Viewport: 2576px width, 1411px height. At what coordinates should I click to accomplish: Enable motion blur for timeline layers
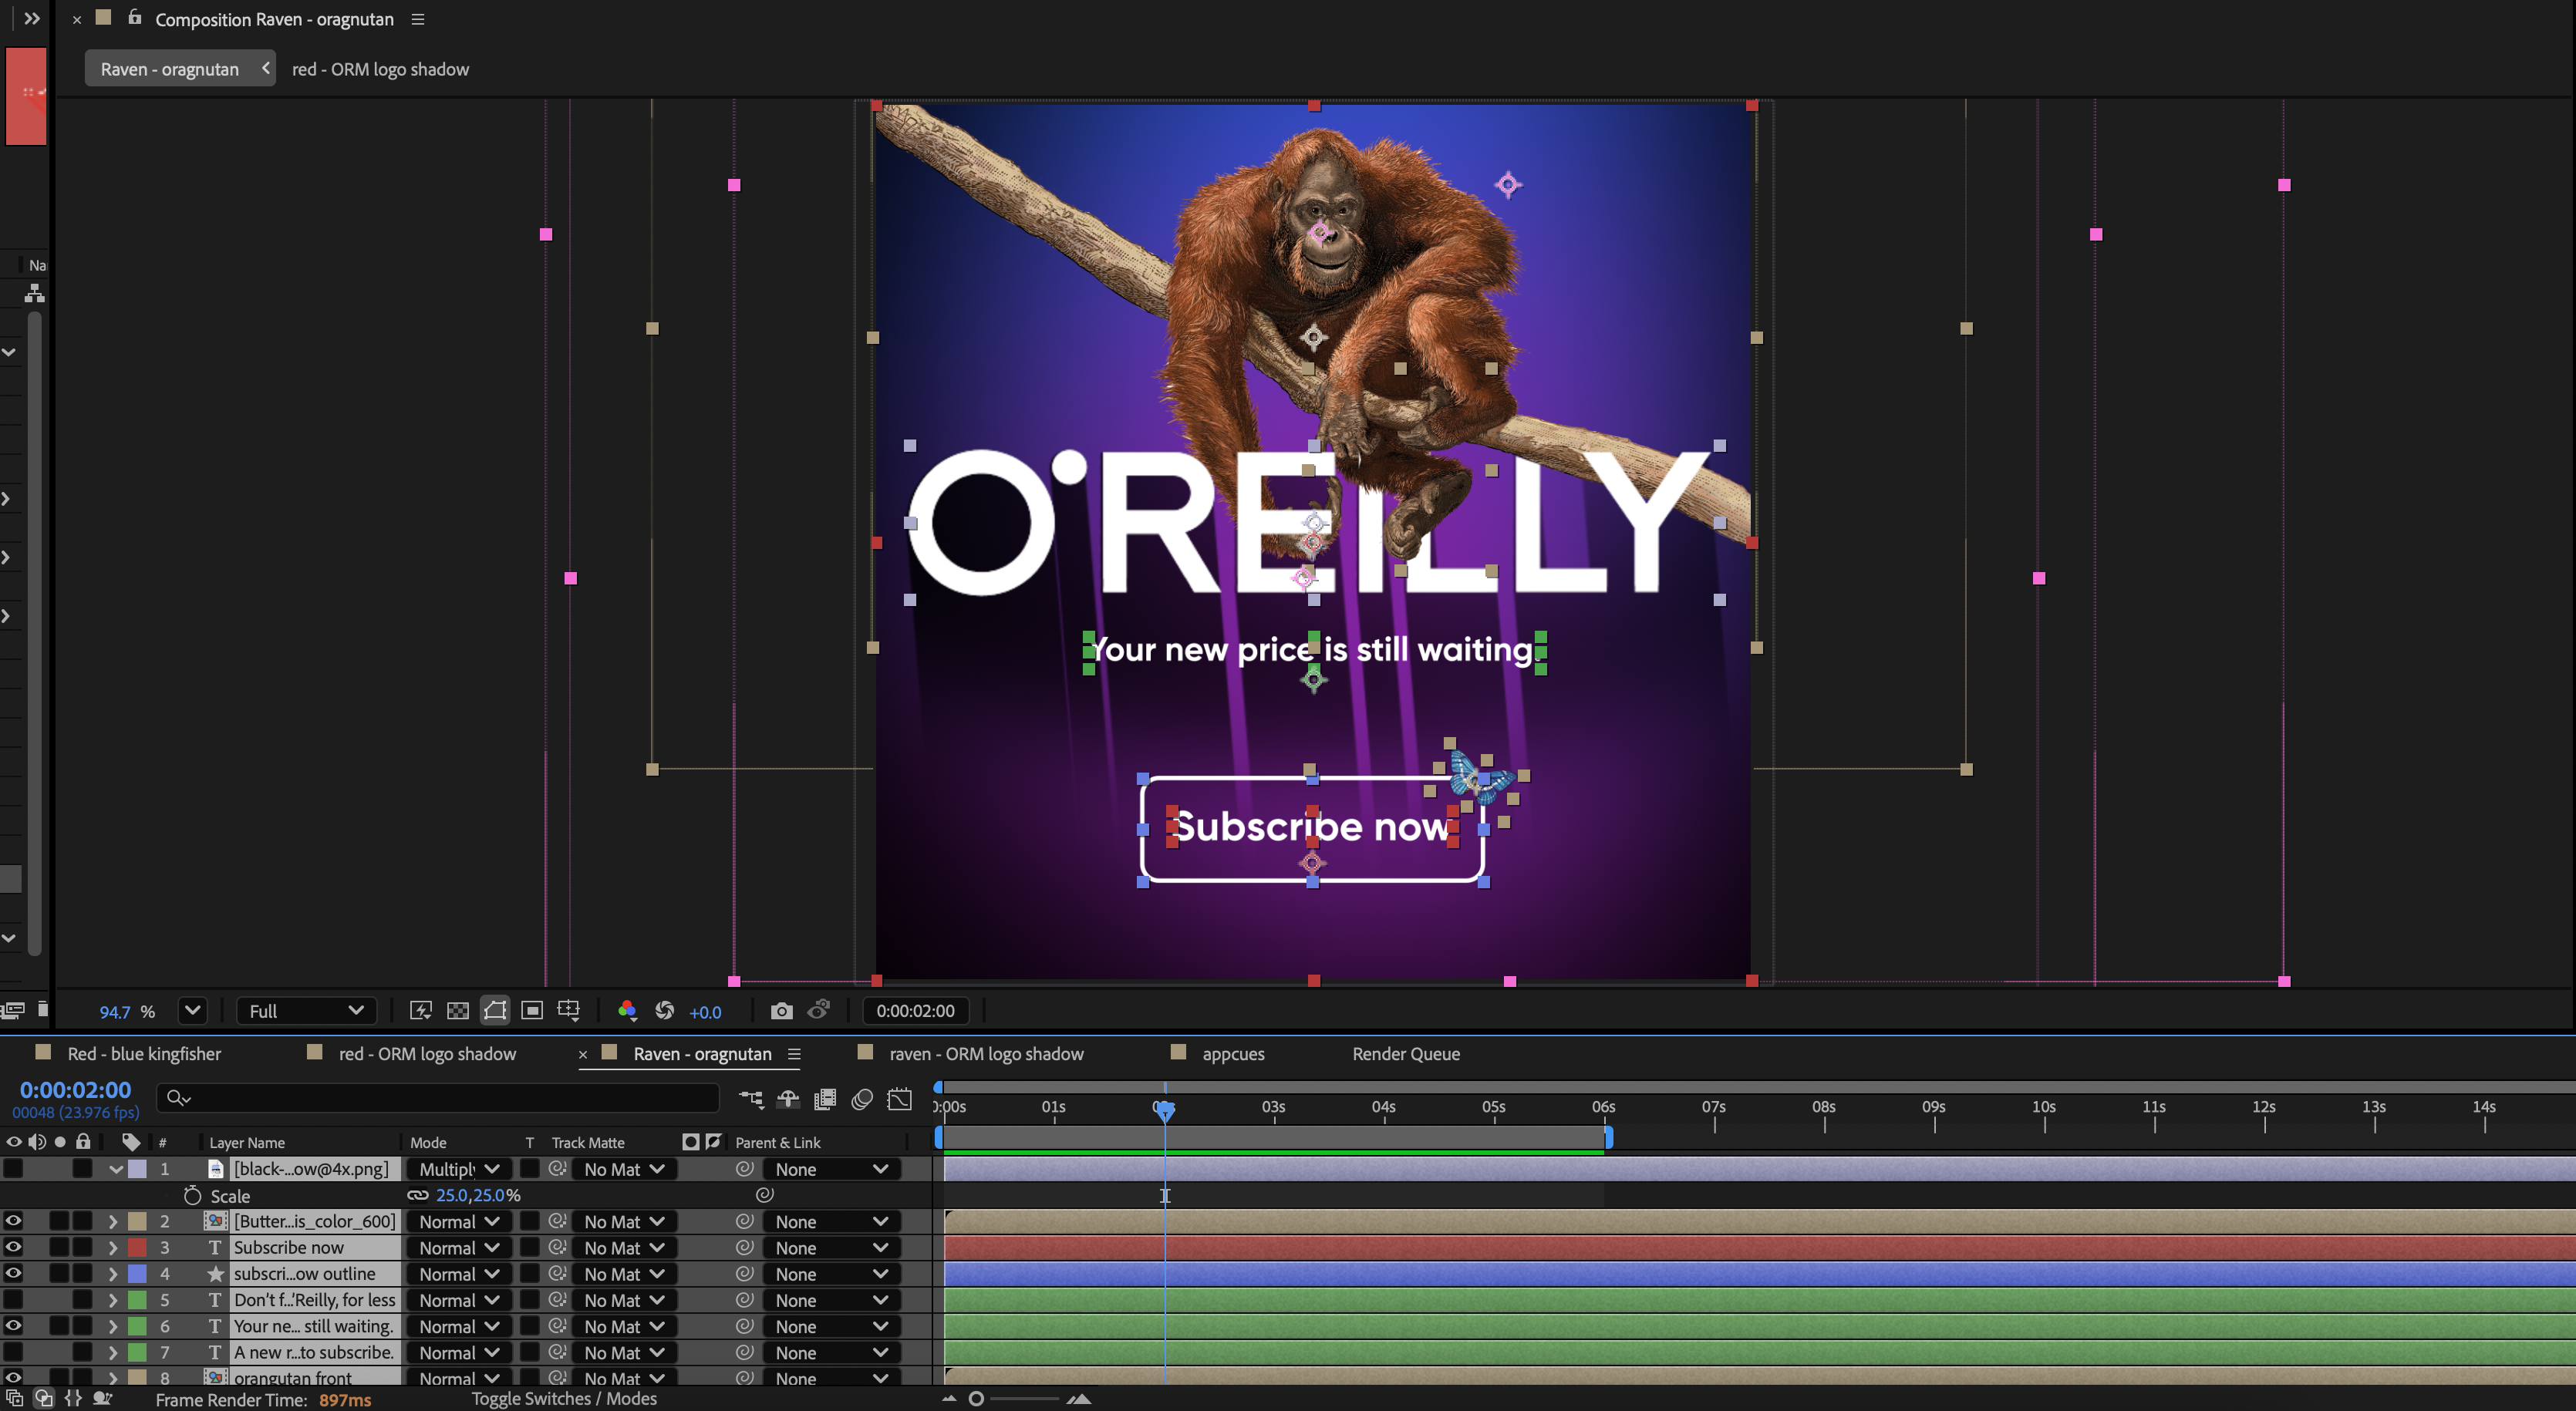[x=862, y=1099]
